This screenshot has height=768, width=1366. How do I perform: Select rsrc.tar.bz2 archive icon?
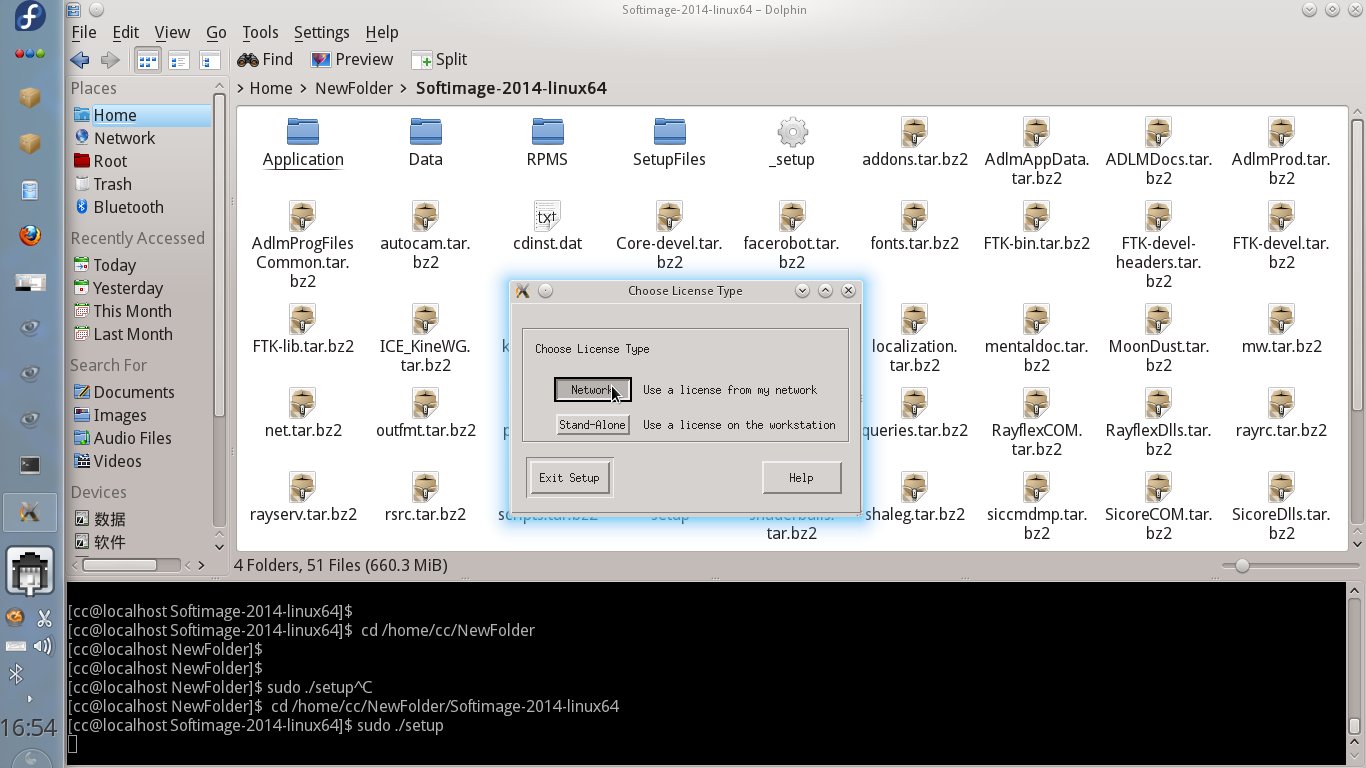pyautogui.click(x=425, y=487)
